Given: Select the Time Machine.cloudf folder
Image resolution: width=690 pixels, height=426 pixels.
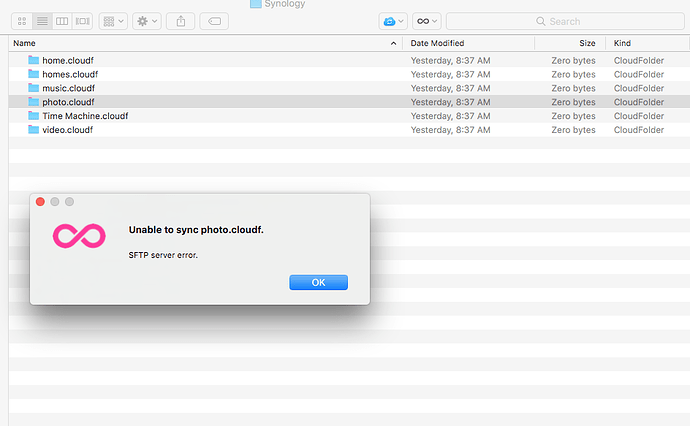Looking at the screenshot, I should [84, 116].
